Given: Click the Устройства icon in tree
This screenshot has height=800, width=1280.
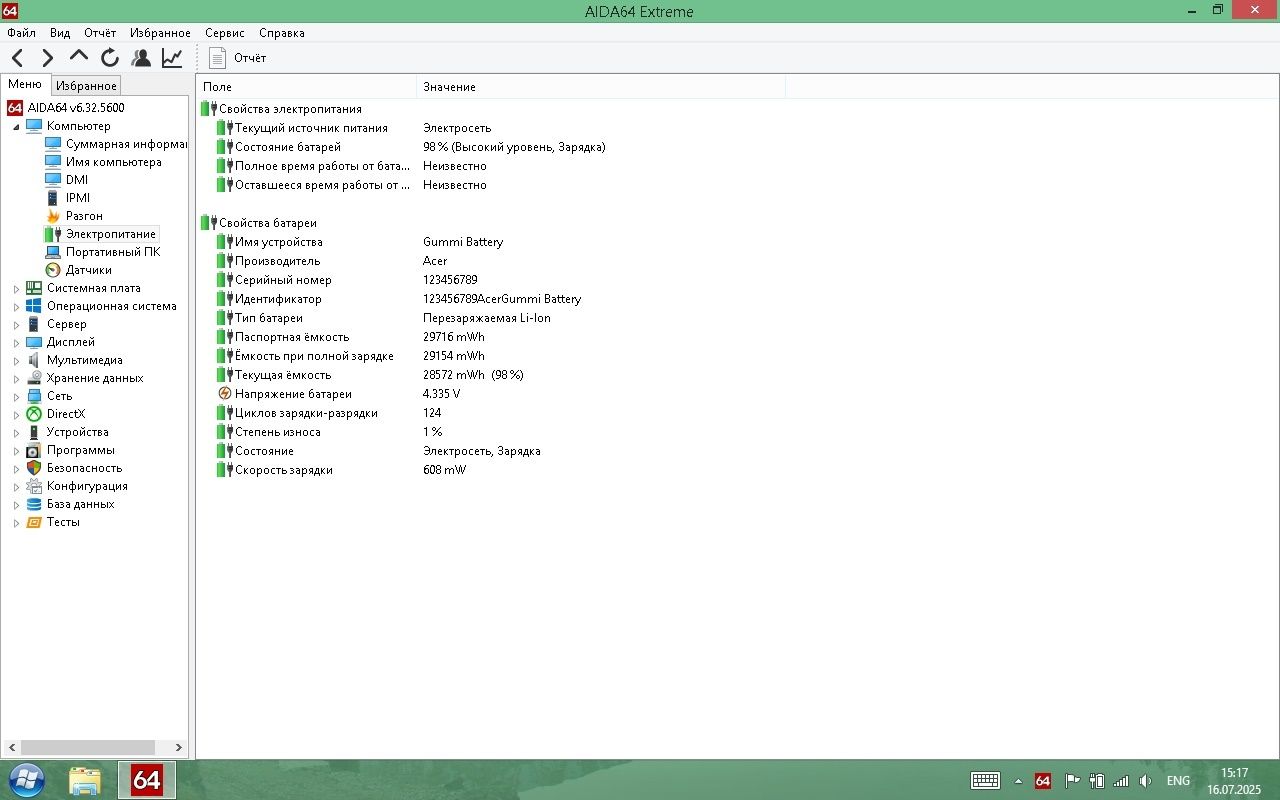Looking at the screenshot, I should (34, 432).
